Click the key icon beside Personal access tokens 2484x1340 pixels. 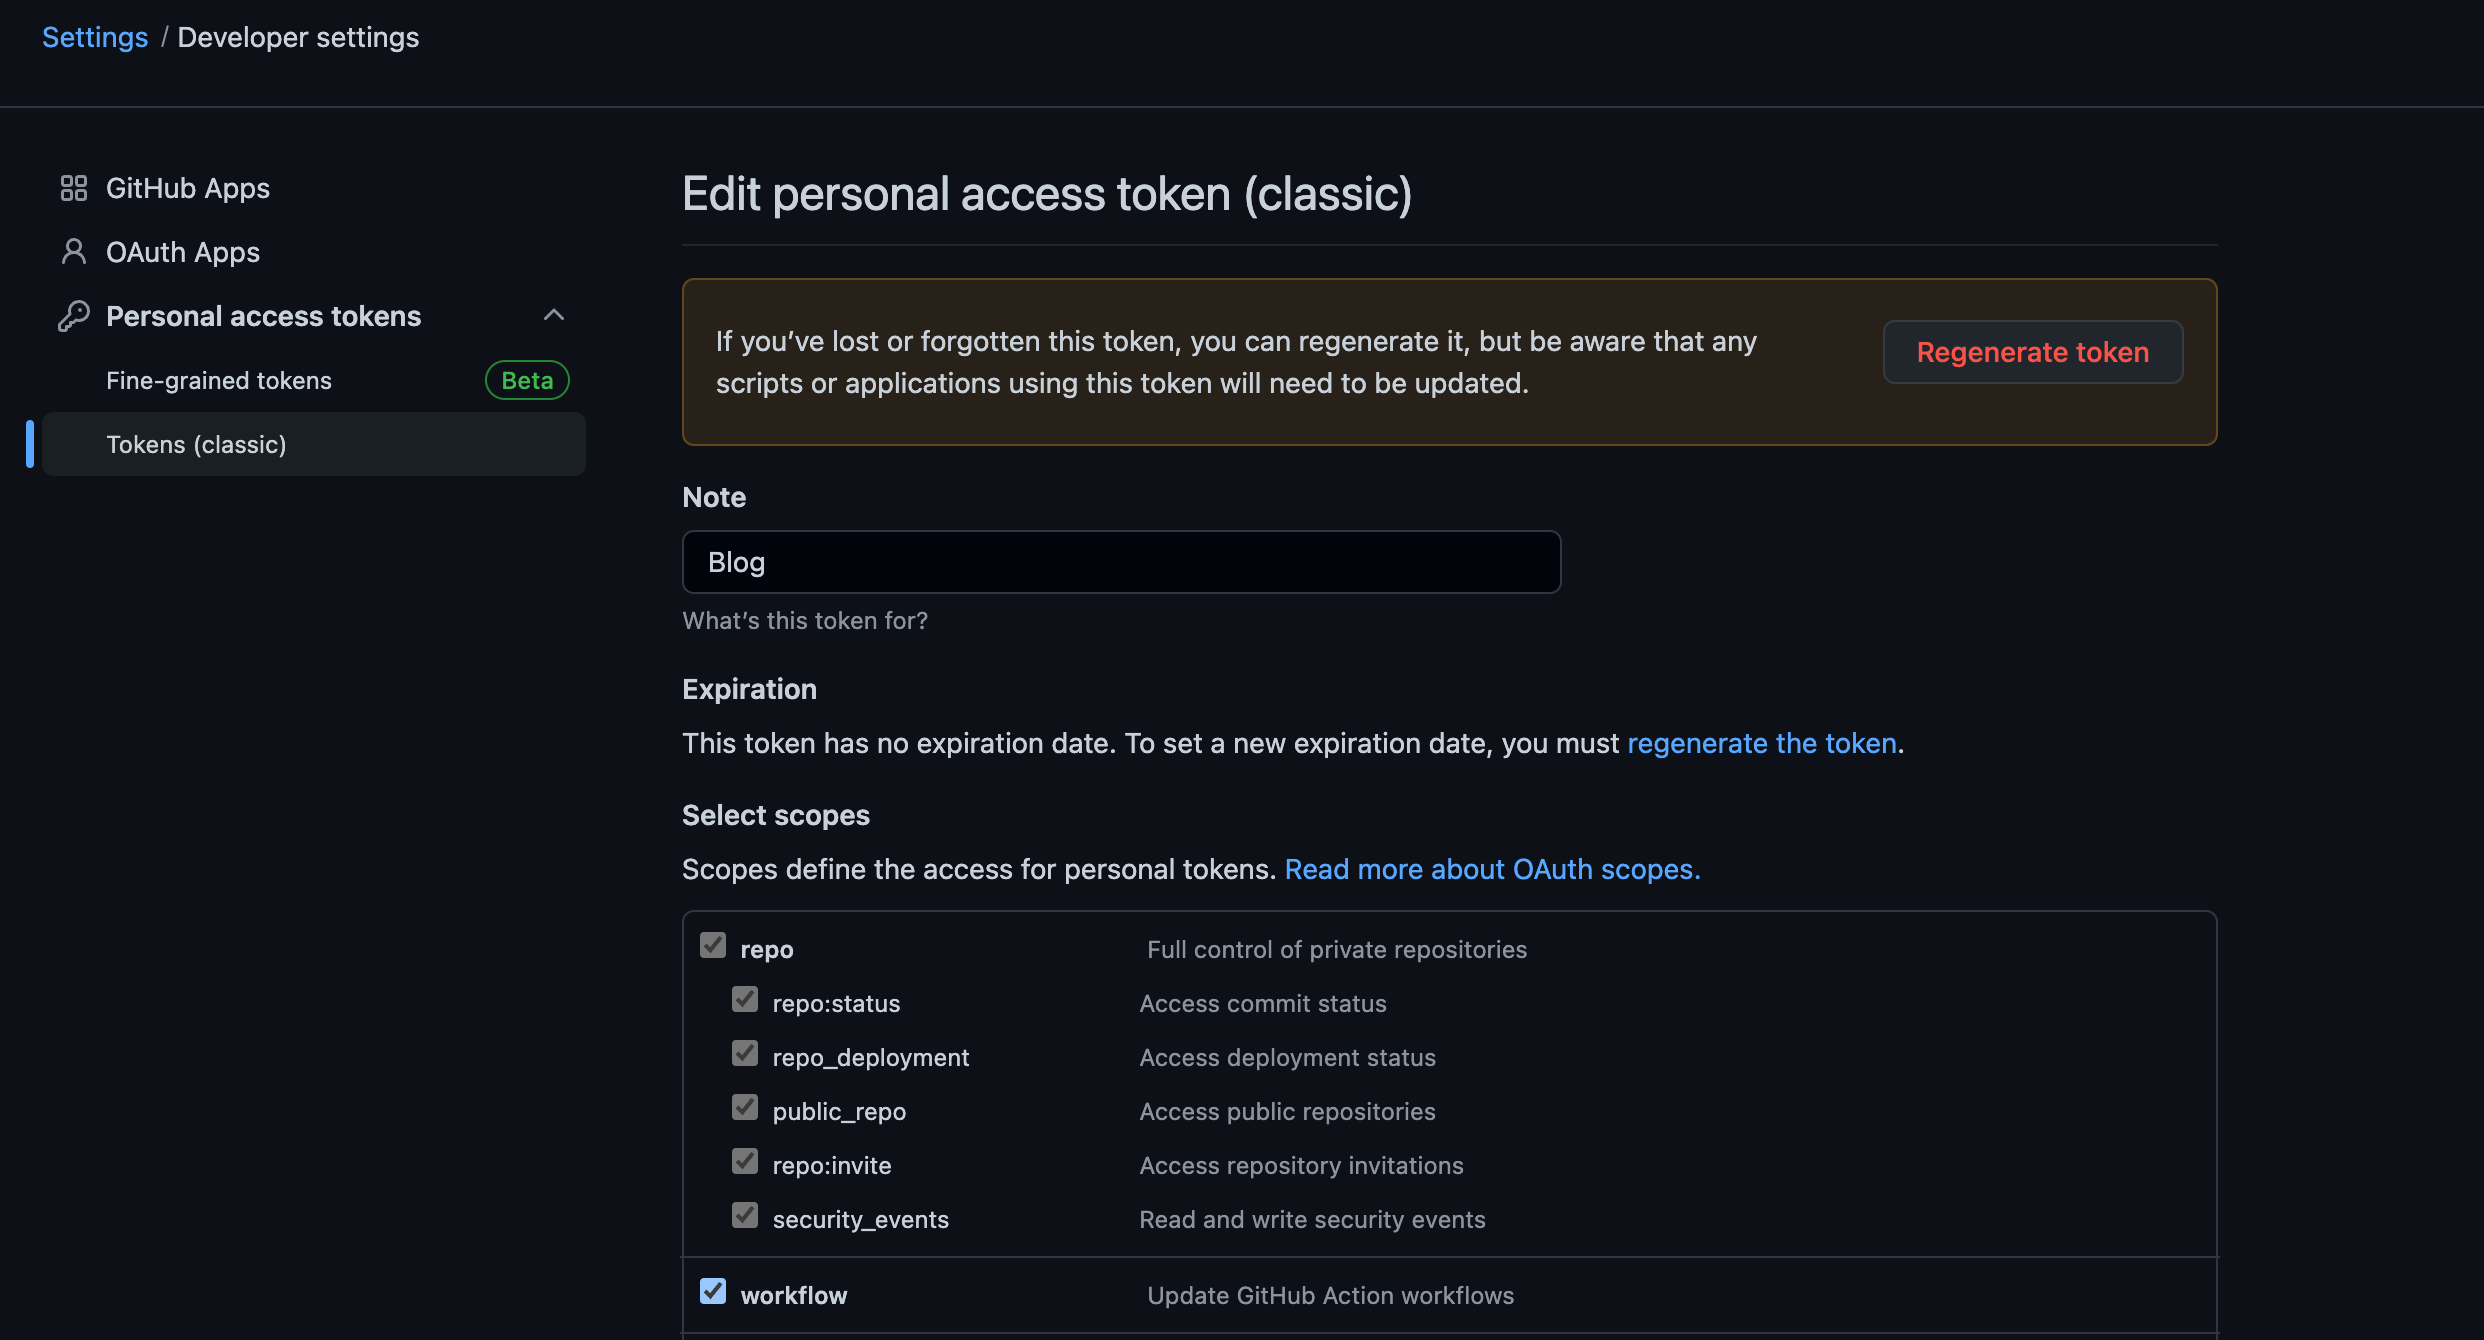(74, 316)
